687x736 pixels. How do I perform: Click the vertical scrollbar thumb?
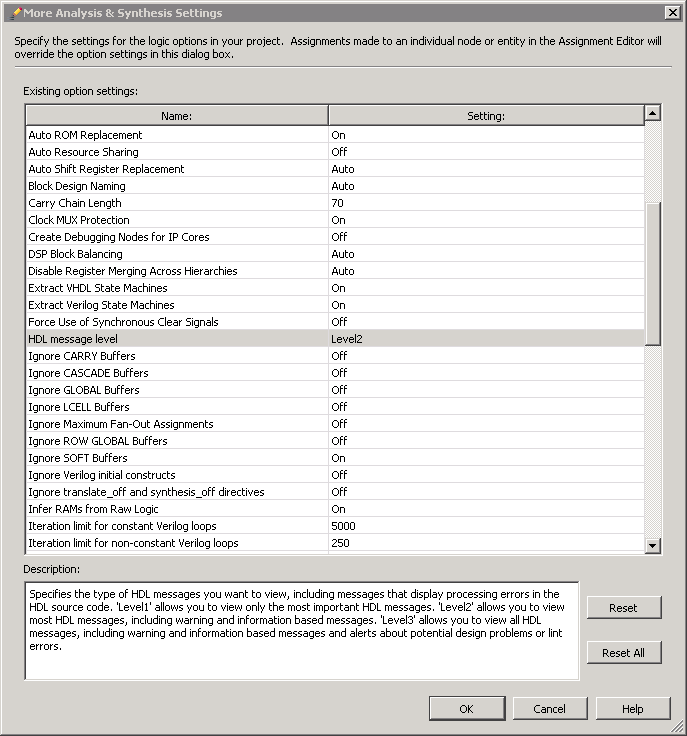pos(653,273)
